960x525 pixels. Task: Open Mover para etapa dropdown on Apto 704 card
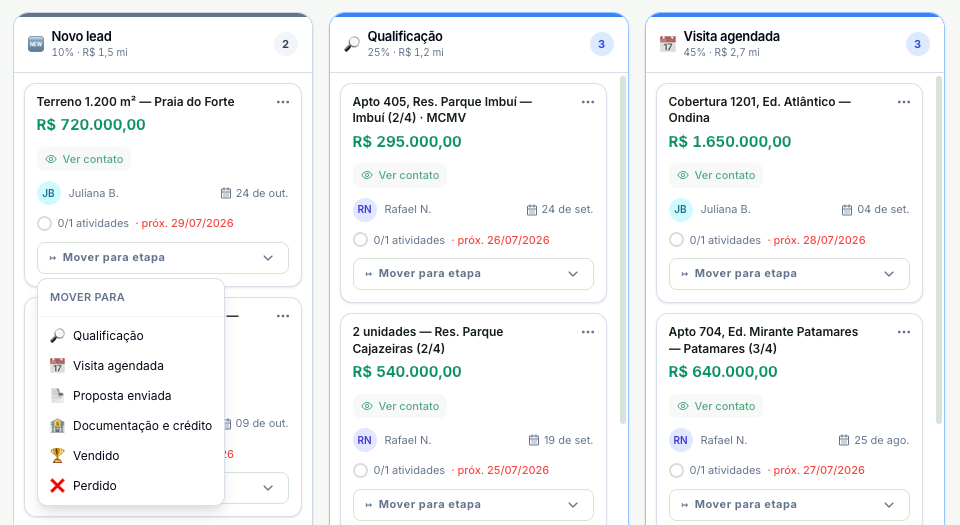coord(789,505)
